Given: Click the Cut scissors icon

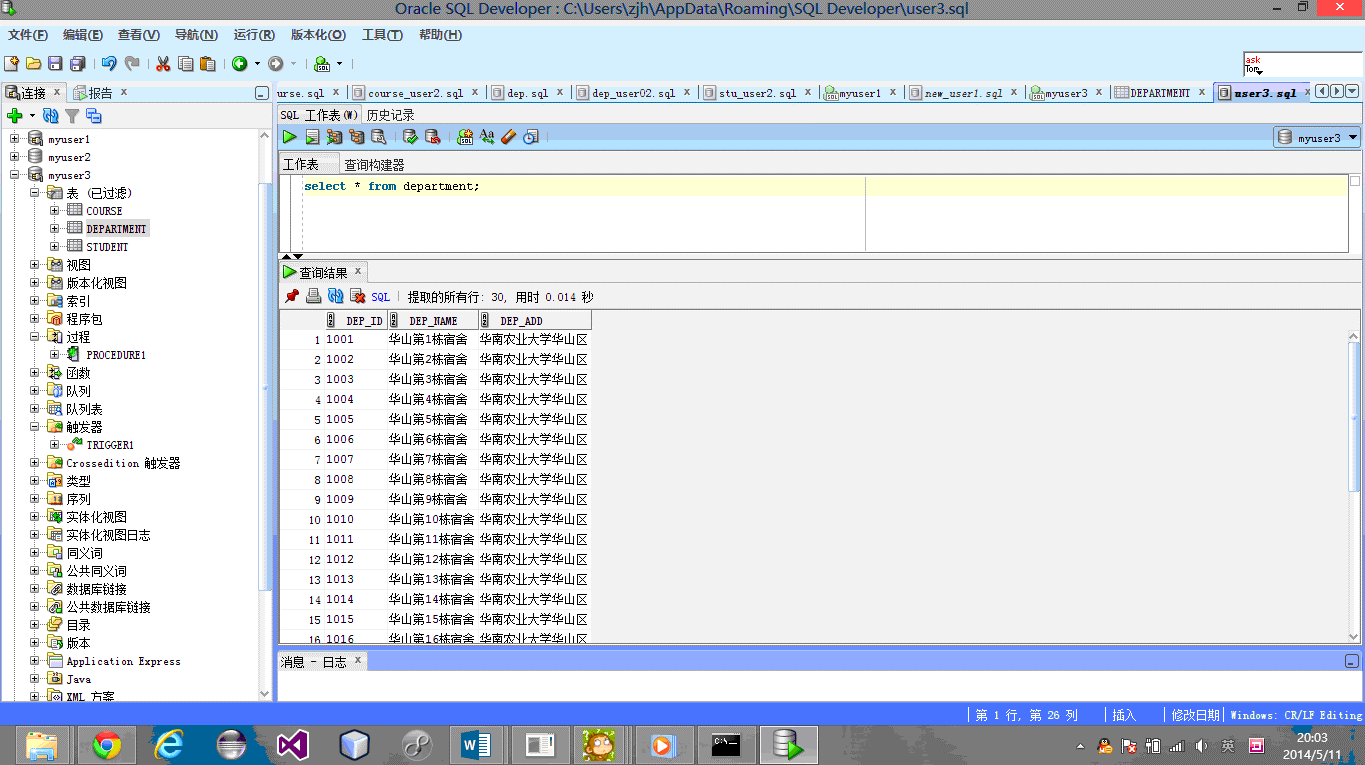Looking at the screenshot, I should click(162, 64).
